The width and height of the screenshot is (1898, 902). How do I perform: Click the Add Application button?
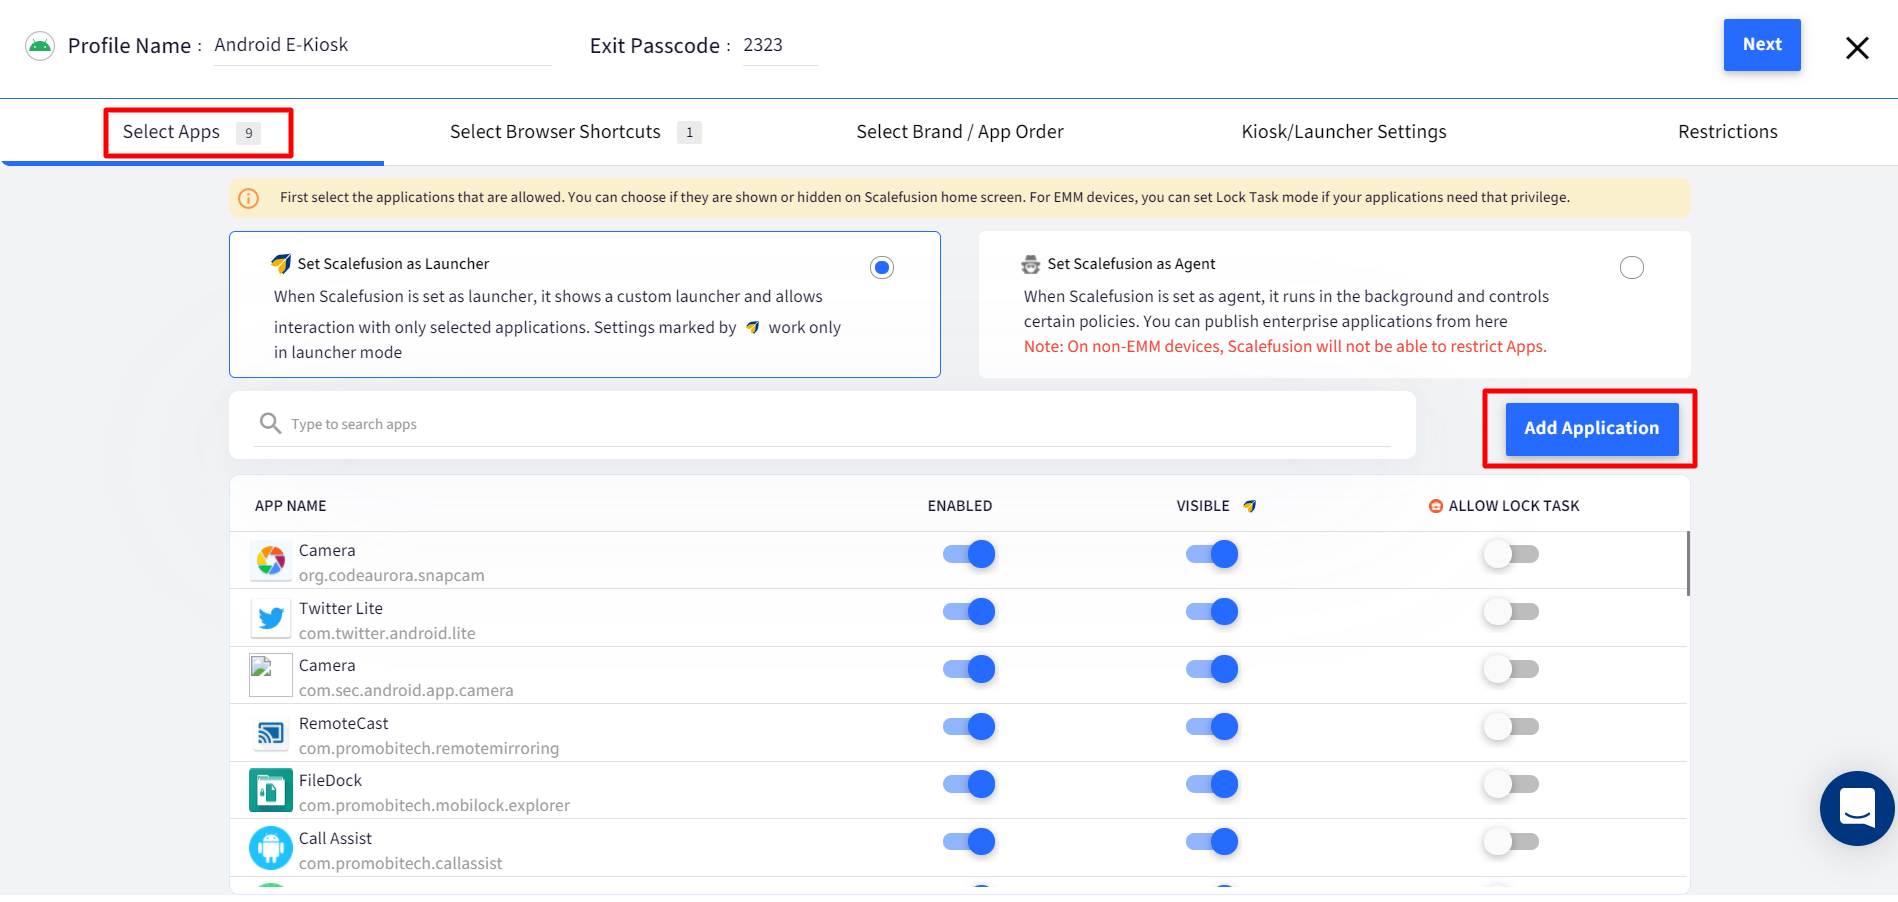pos(1592,429)
